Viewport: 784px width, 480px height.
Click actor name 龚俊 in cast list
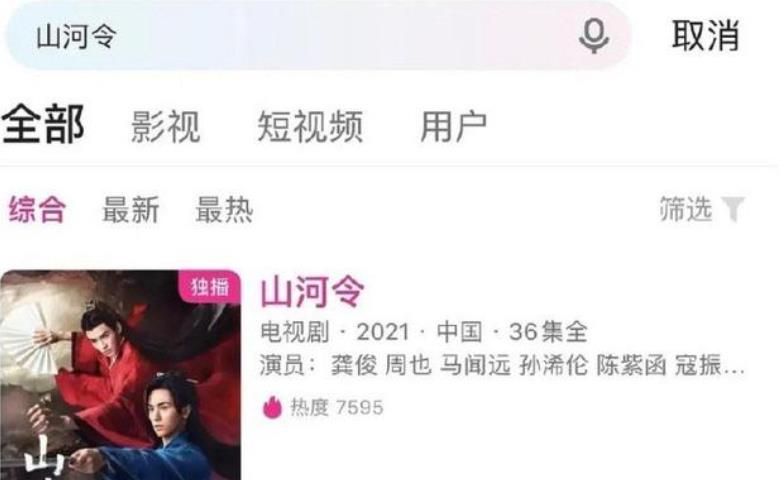coord(354,366)
